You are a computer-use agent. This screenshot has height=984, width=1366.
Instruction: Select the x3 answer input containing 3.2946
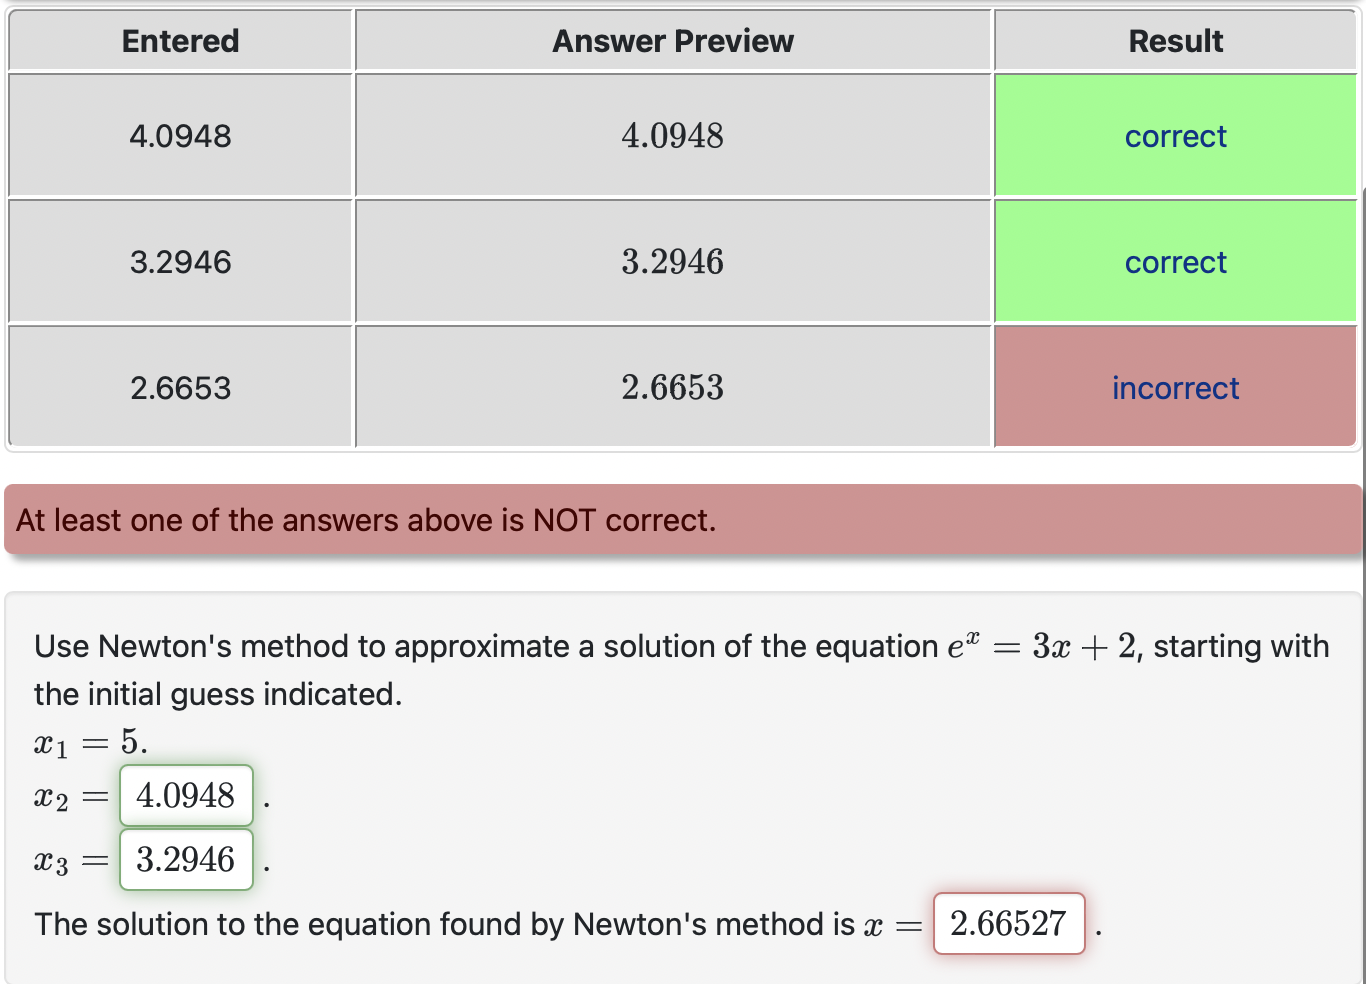[x=186, y=859]
